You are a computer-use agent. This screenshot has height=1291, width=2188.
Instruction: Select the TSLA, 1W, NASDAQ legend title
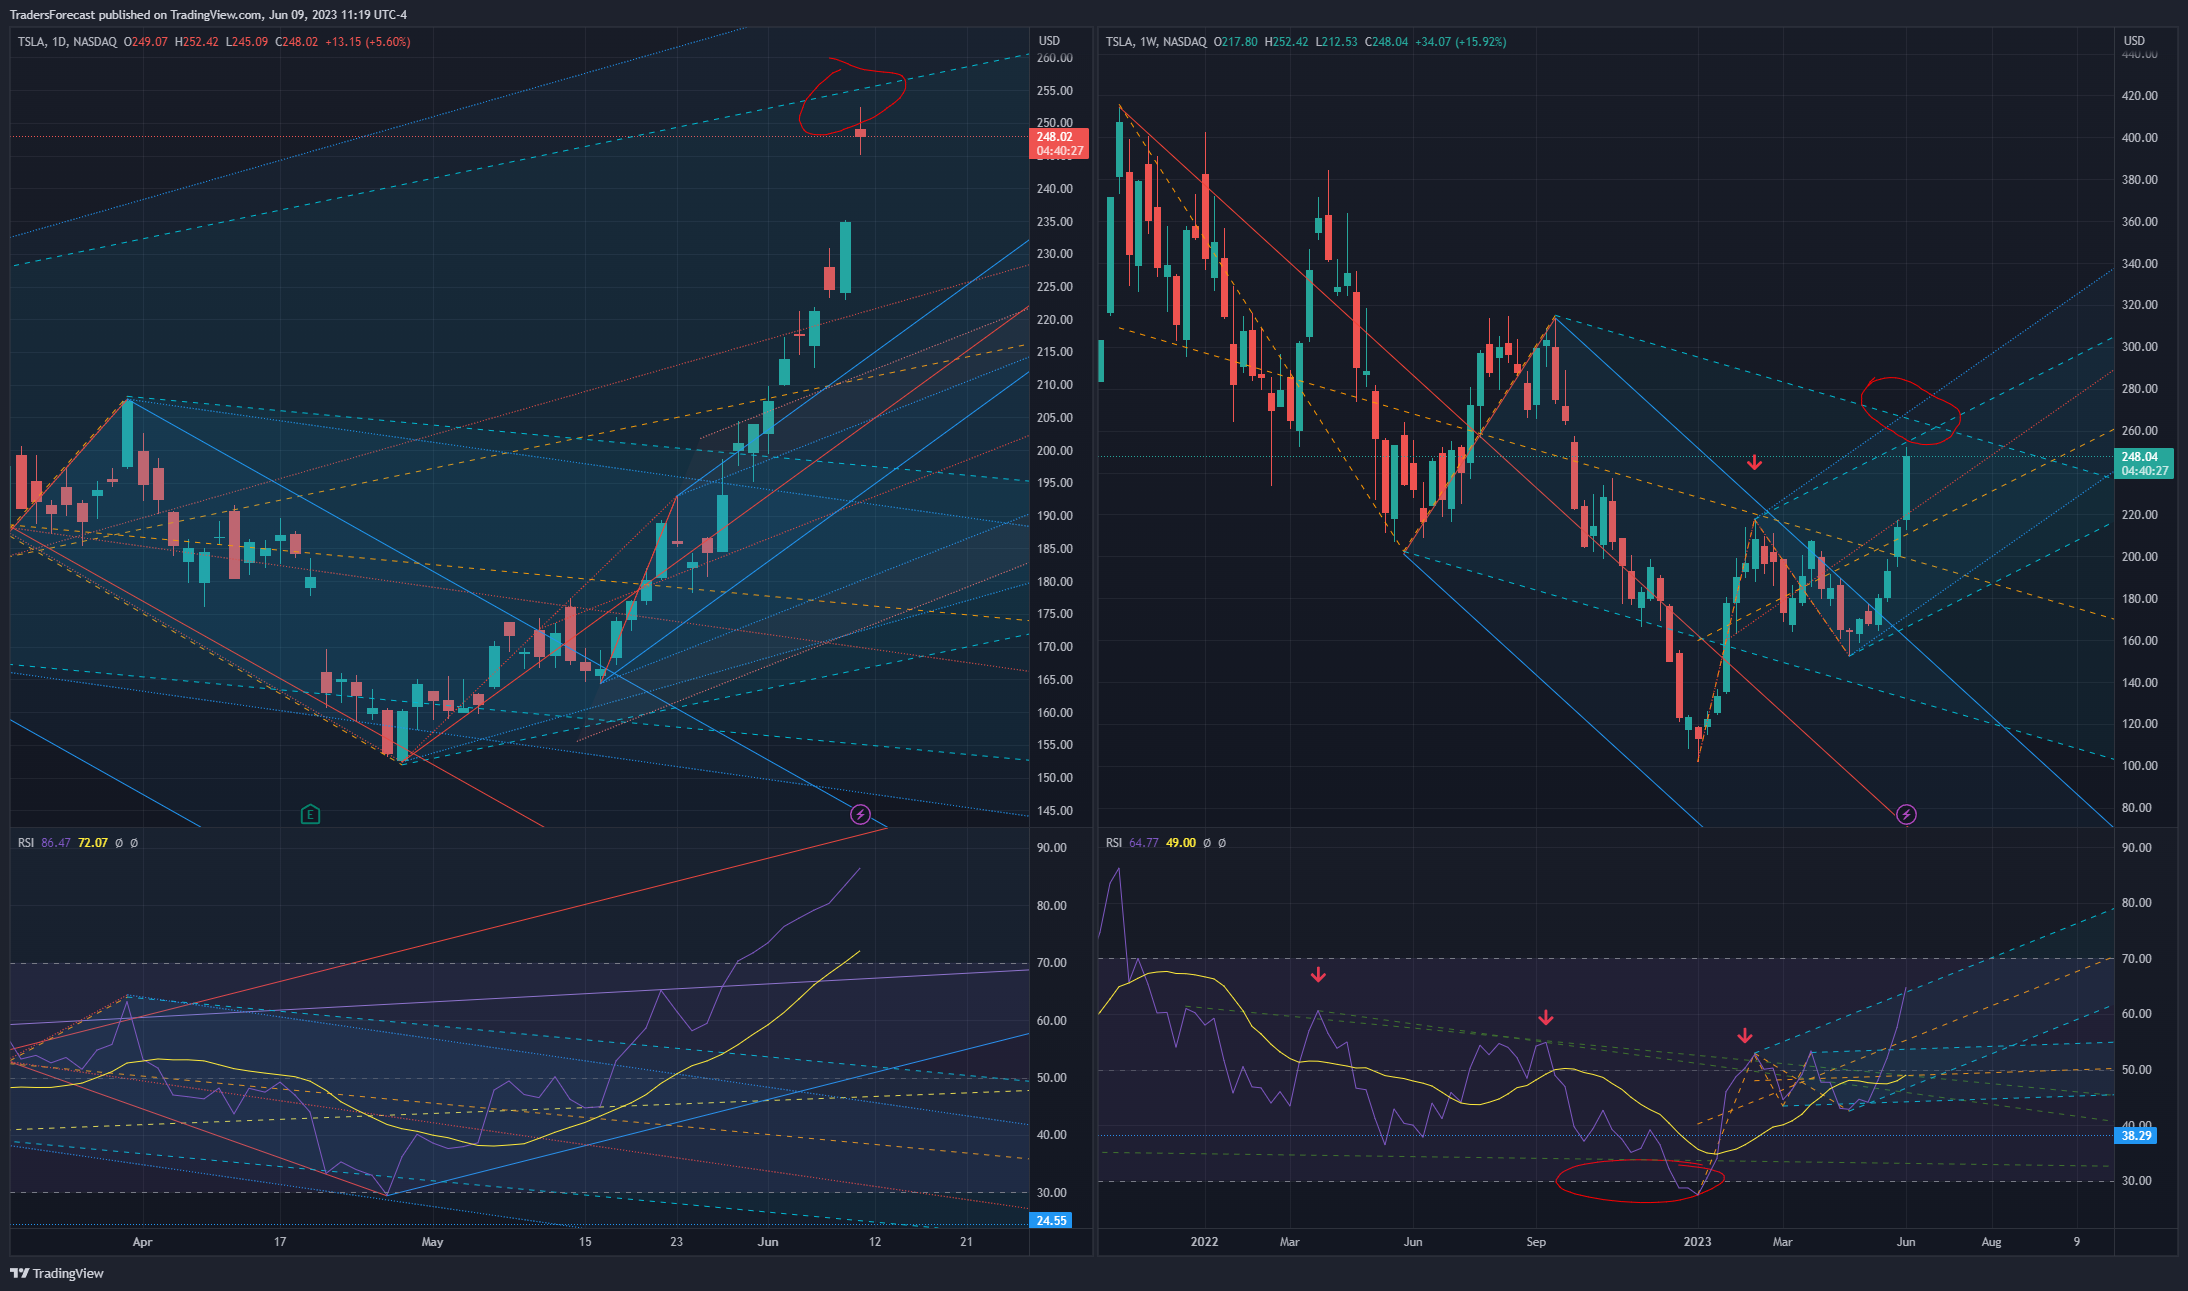pos(1156,42)
